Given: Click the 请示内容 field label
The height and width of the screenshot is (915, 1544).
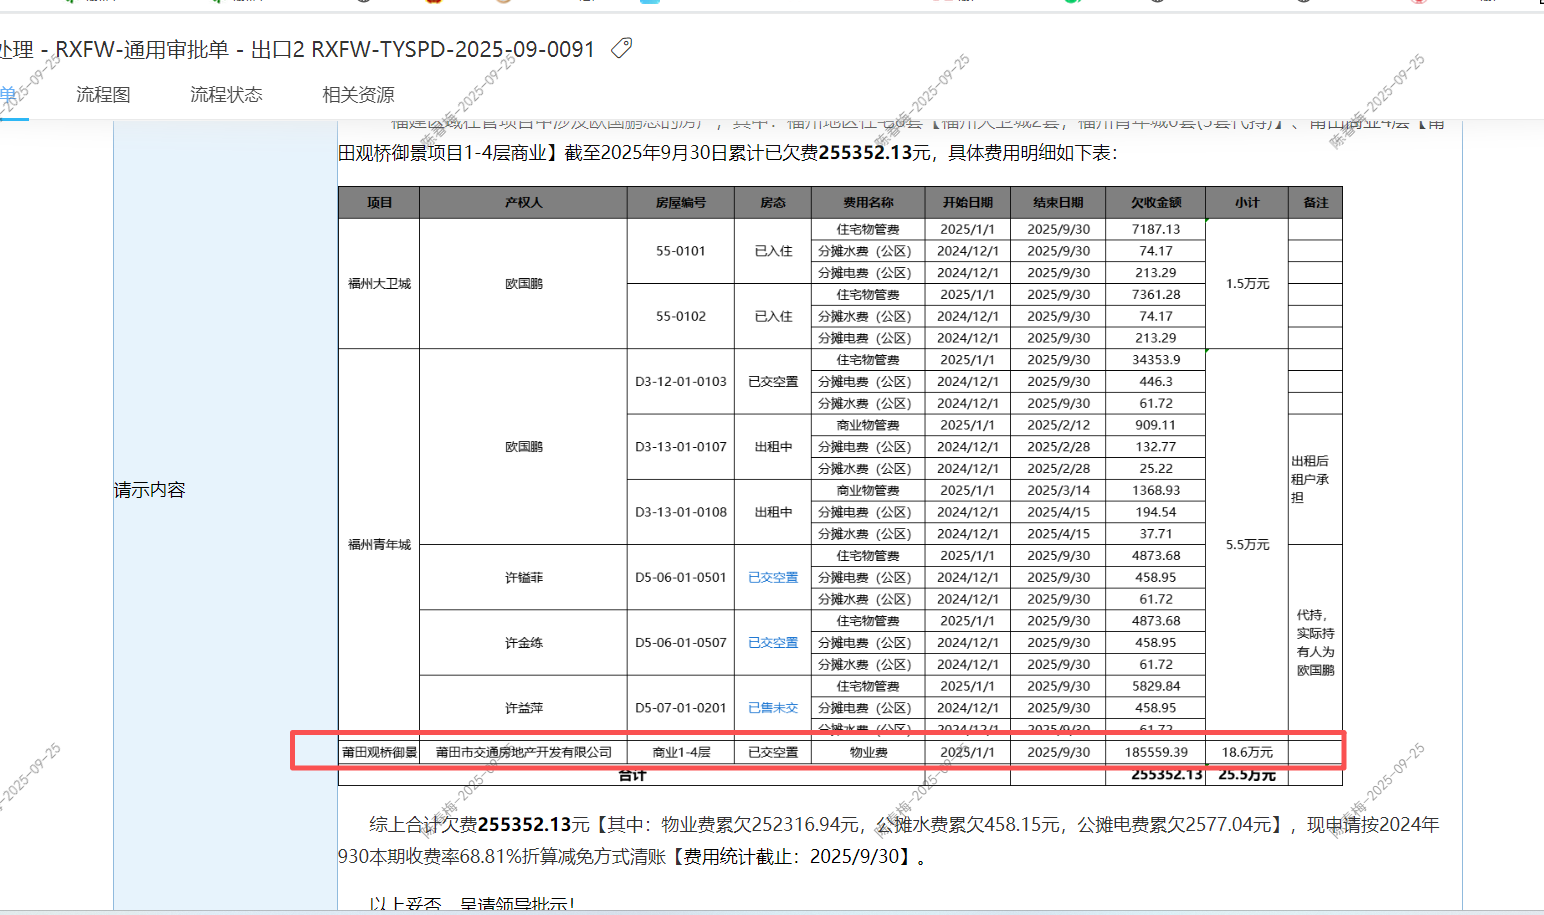Looking at the screenshot, I should click(x=150, y=490).
